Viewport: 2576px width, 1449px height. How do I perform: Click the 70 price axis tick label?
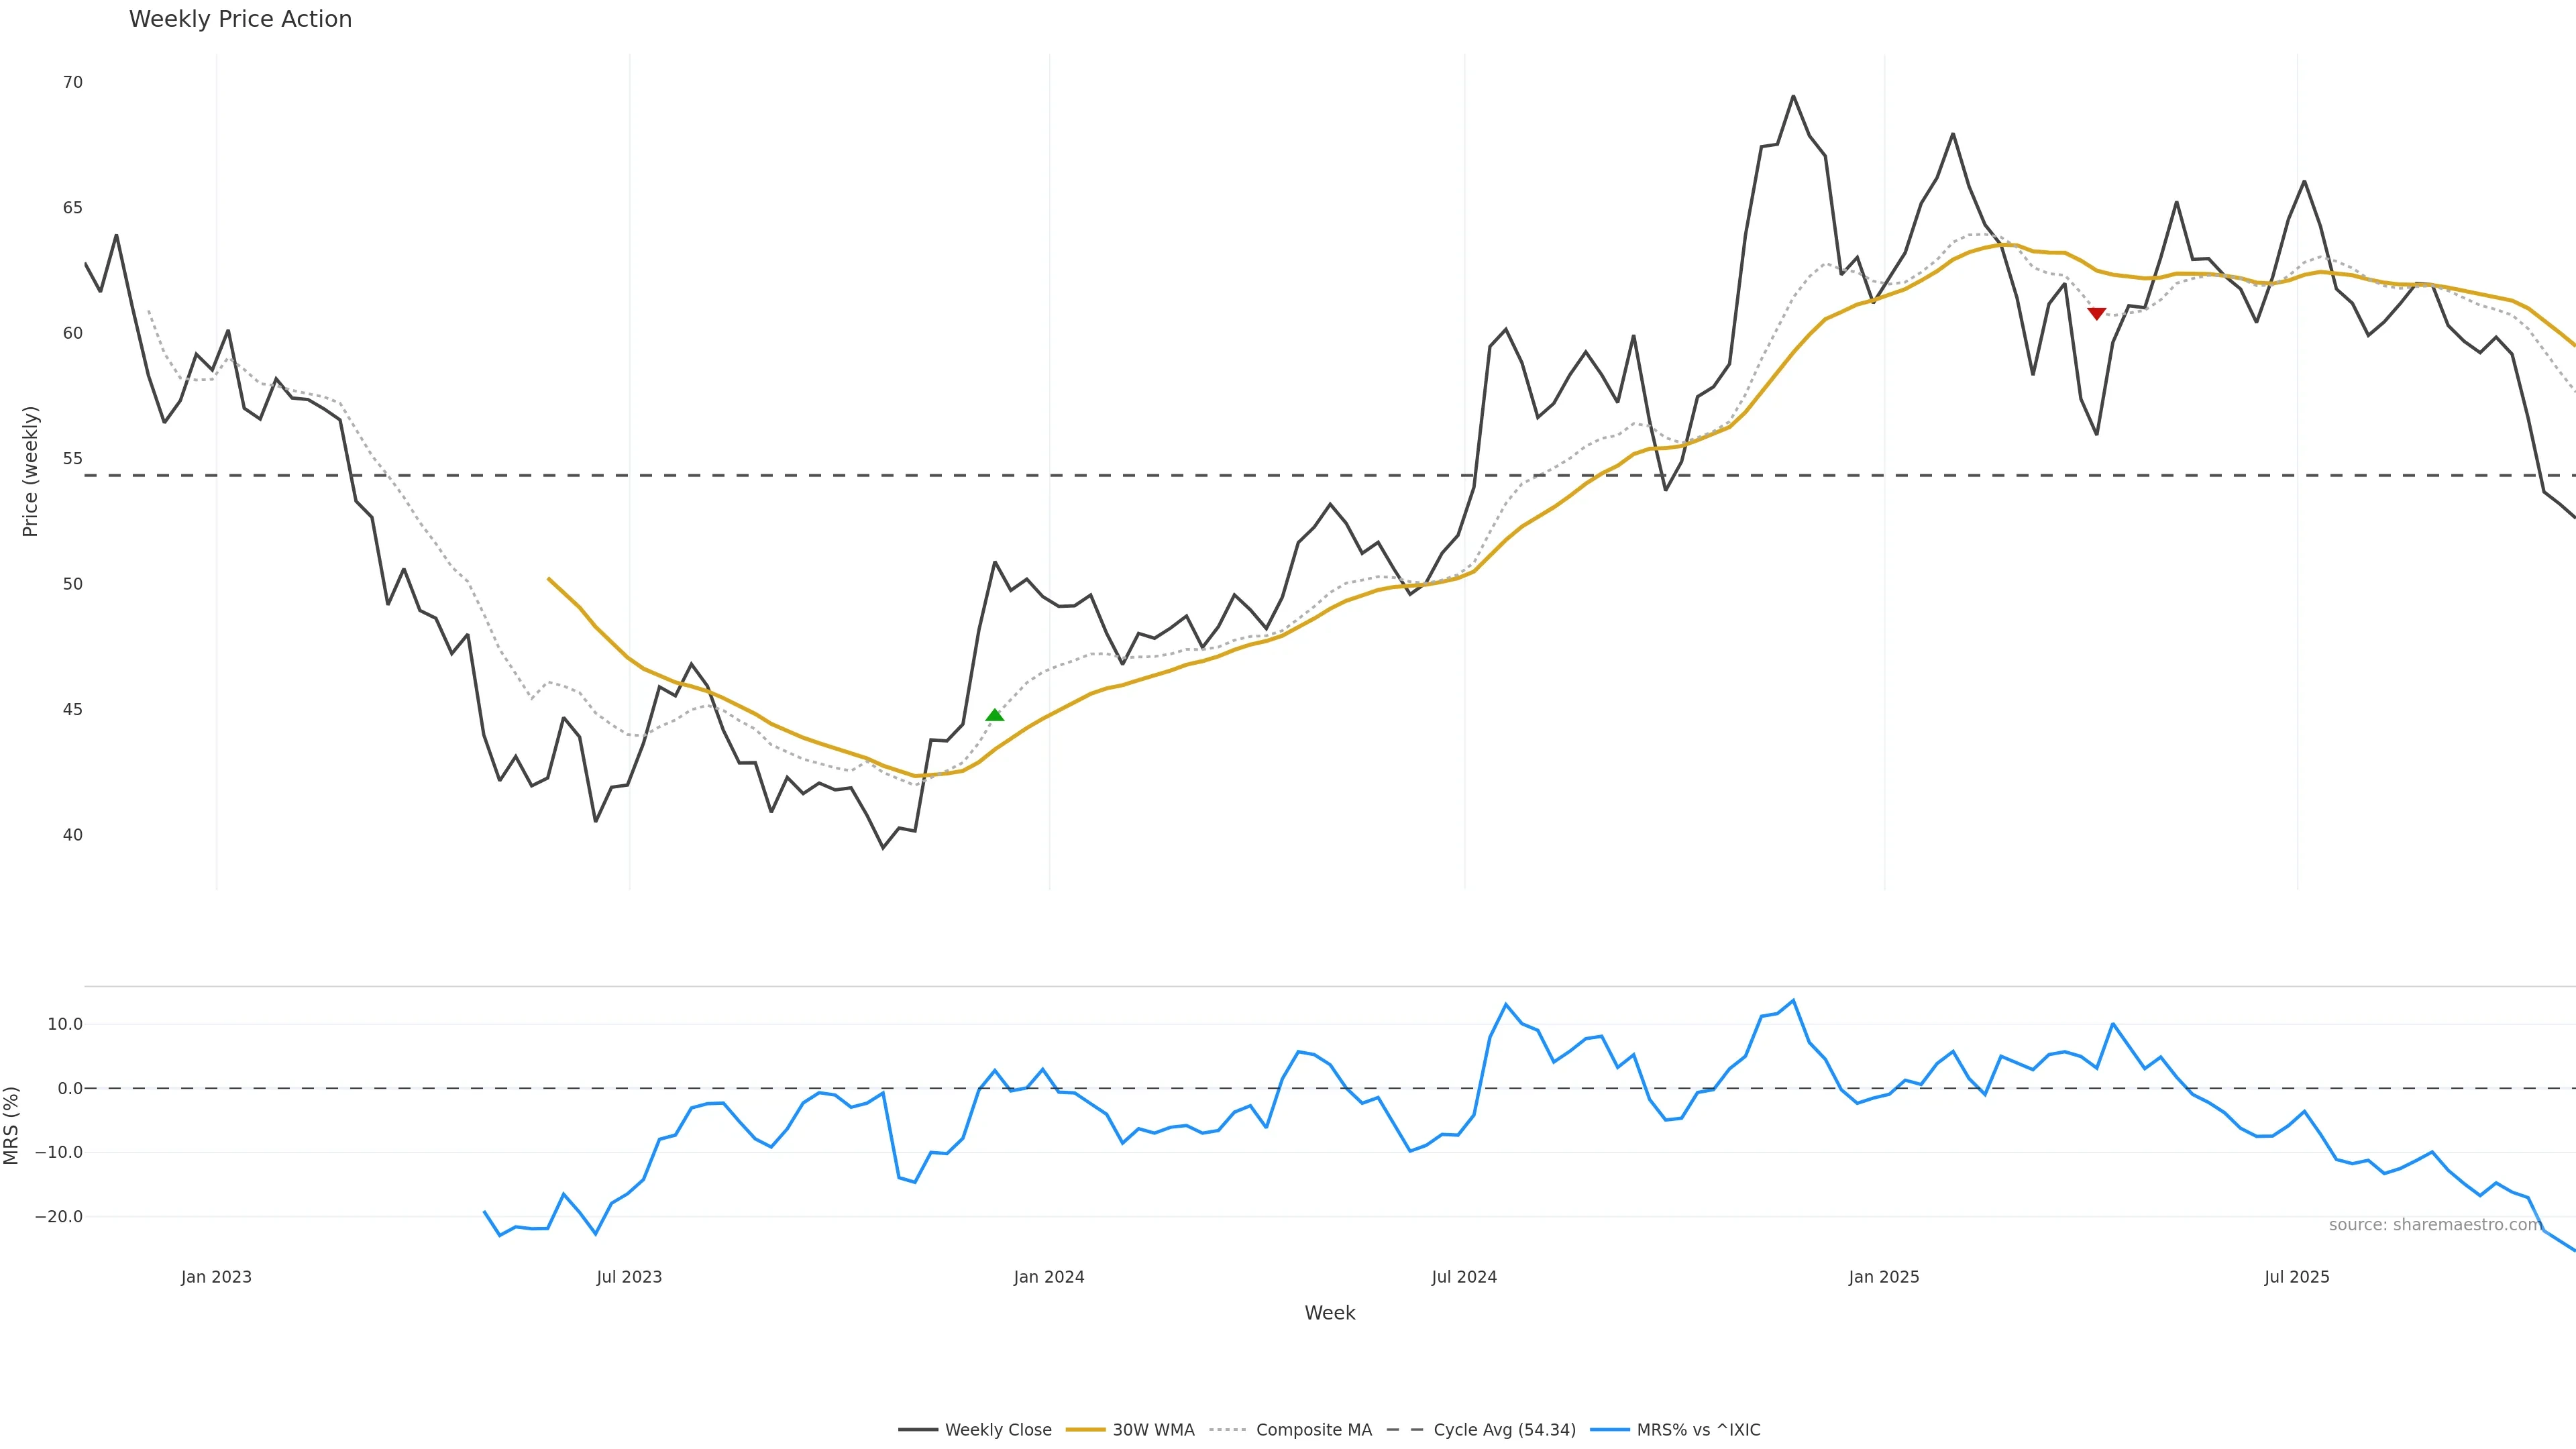coord(72,82)
